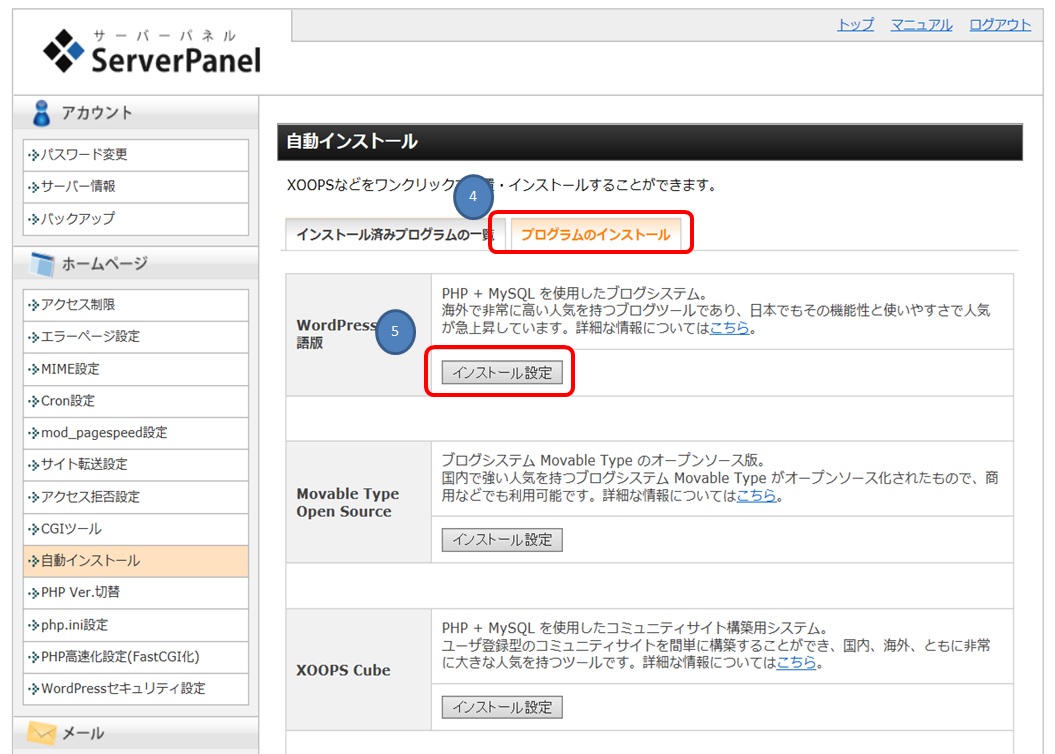1055x754 pixels.
Task: Switch to プログラムのインストール tab
Action: point(595,235)
